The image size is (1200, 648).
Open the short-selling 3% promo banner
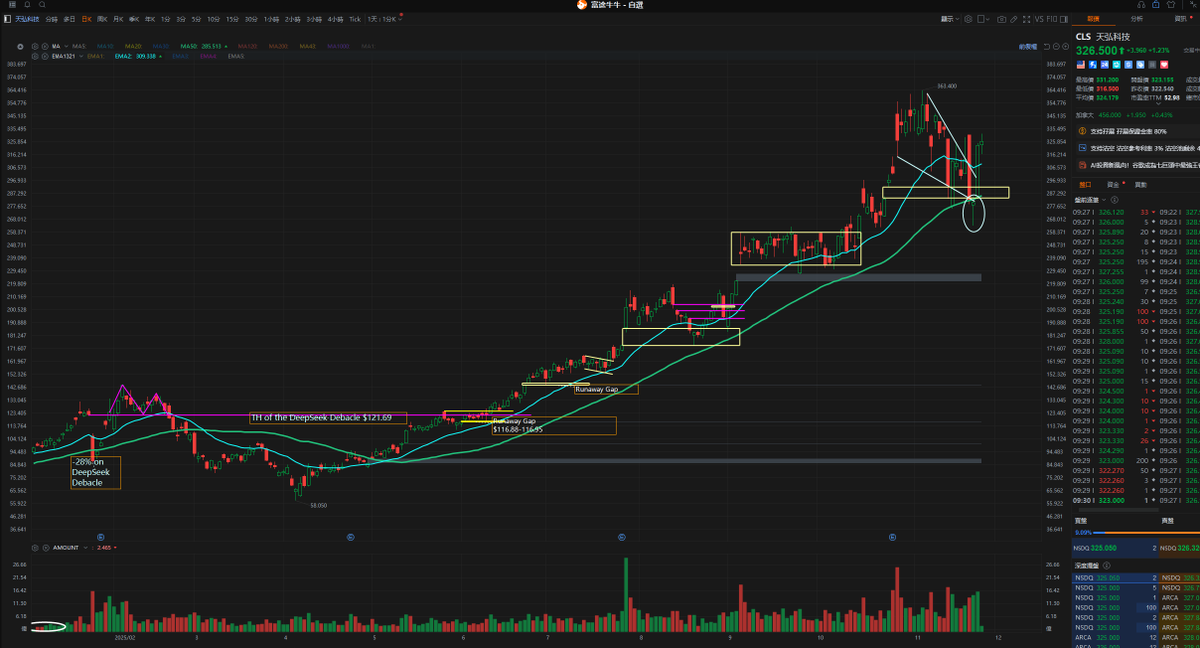click(1138, 148)
